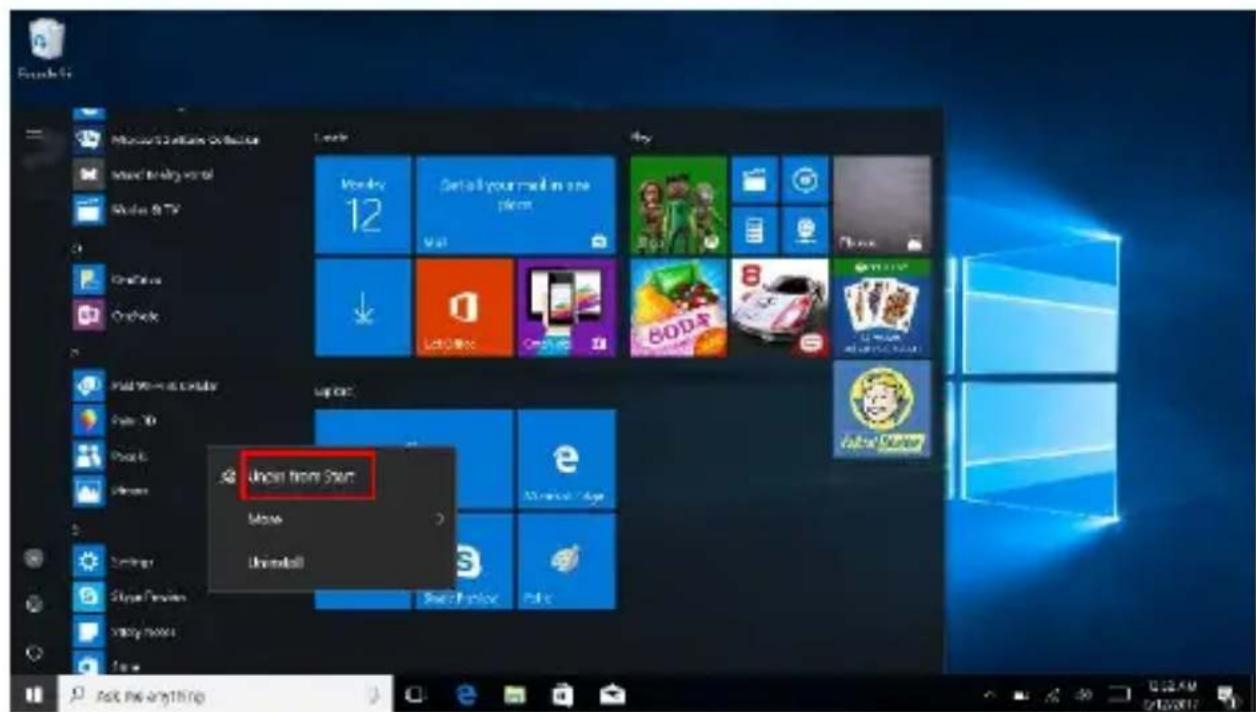Expand the More submenu arrow

[x=441, y=520]
